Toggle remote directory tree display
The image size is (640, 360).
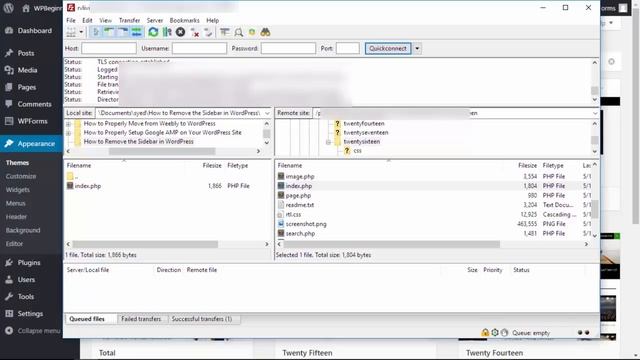[x=123, y=32]
